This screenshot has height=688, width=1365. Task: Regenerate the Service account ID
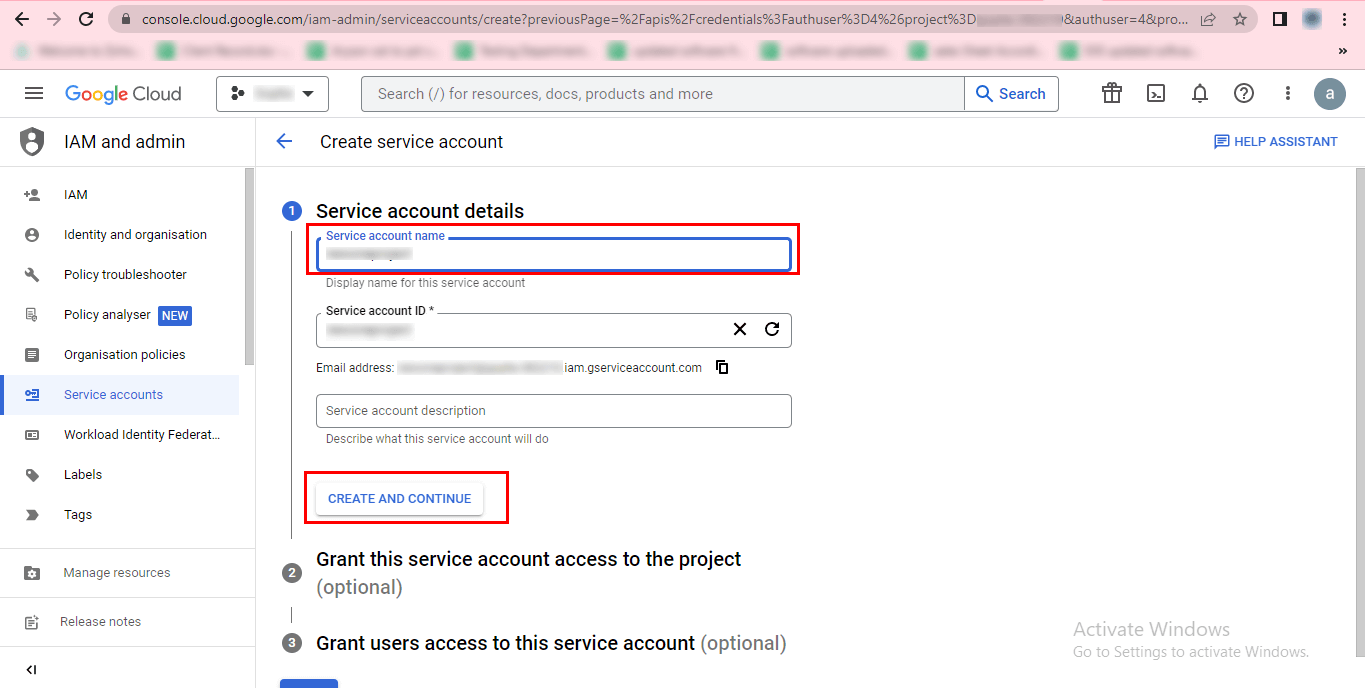coord(772,329)
